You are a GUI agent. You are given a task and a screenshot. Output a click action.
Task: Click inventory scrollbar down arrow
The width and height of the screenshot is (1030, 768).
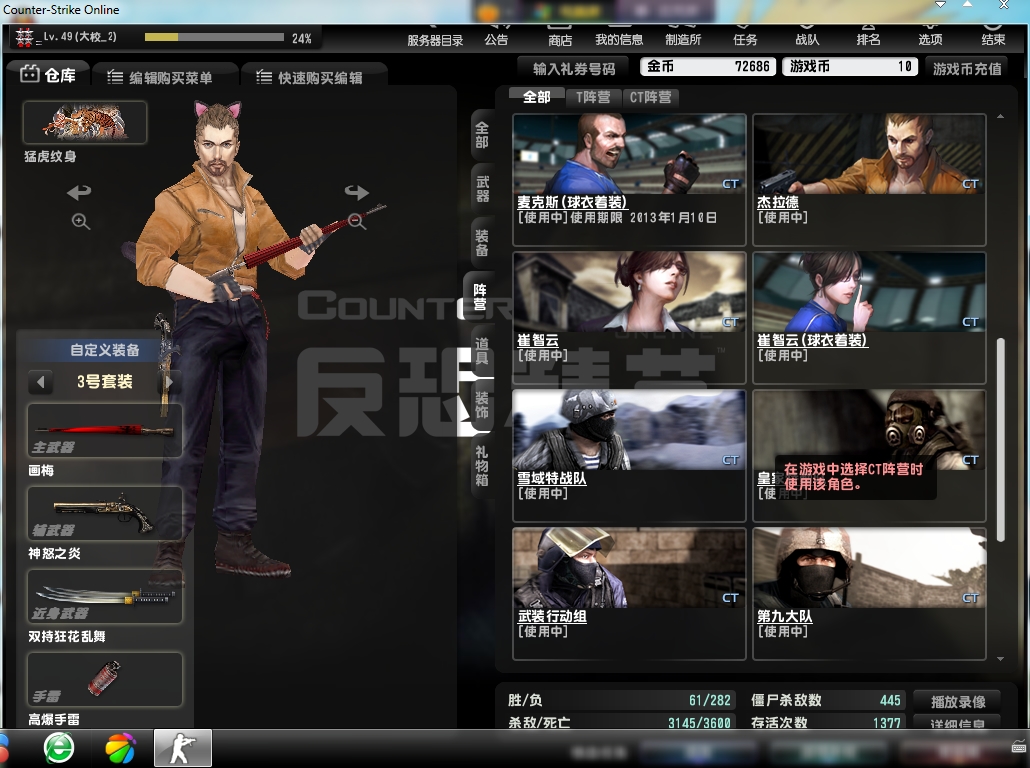click(1000, 658)
